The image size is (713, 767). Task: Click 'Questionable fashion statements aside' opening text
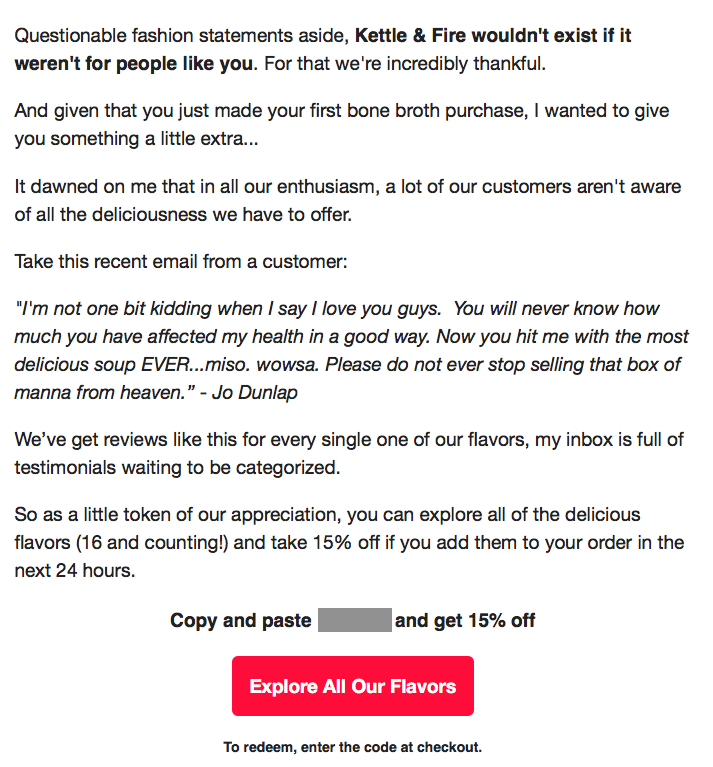coord(181,36)
